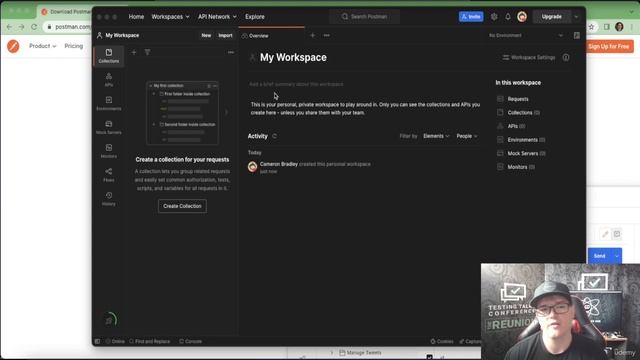Open the collections panel three-dot menu
The width and height of the screenshot is (640, 360).
tap(231, 52)
